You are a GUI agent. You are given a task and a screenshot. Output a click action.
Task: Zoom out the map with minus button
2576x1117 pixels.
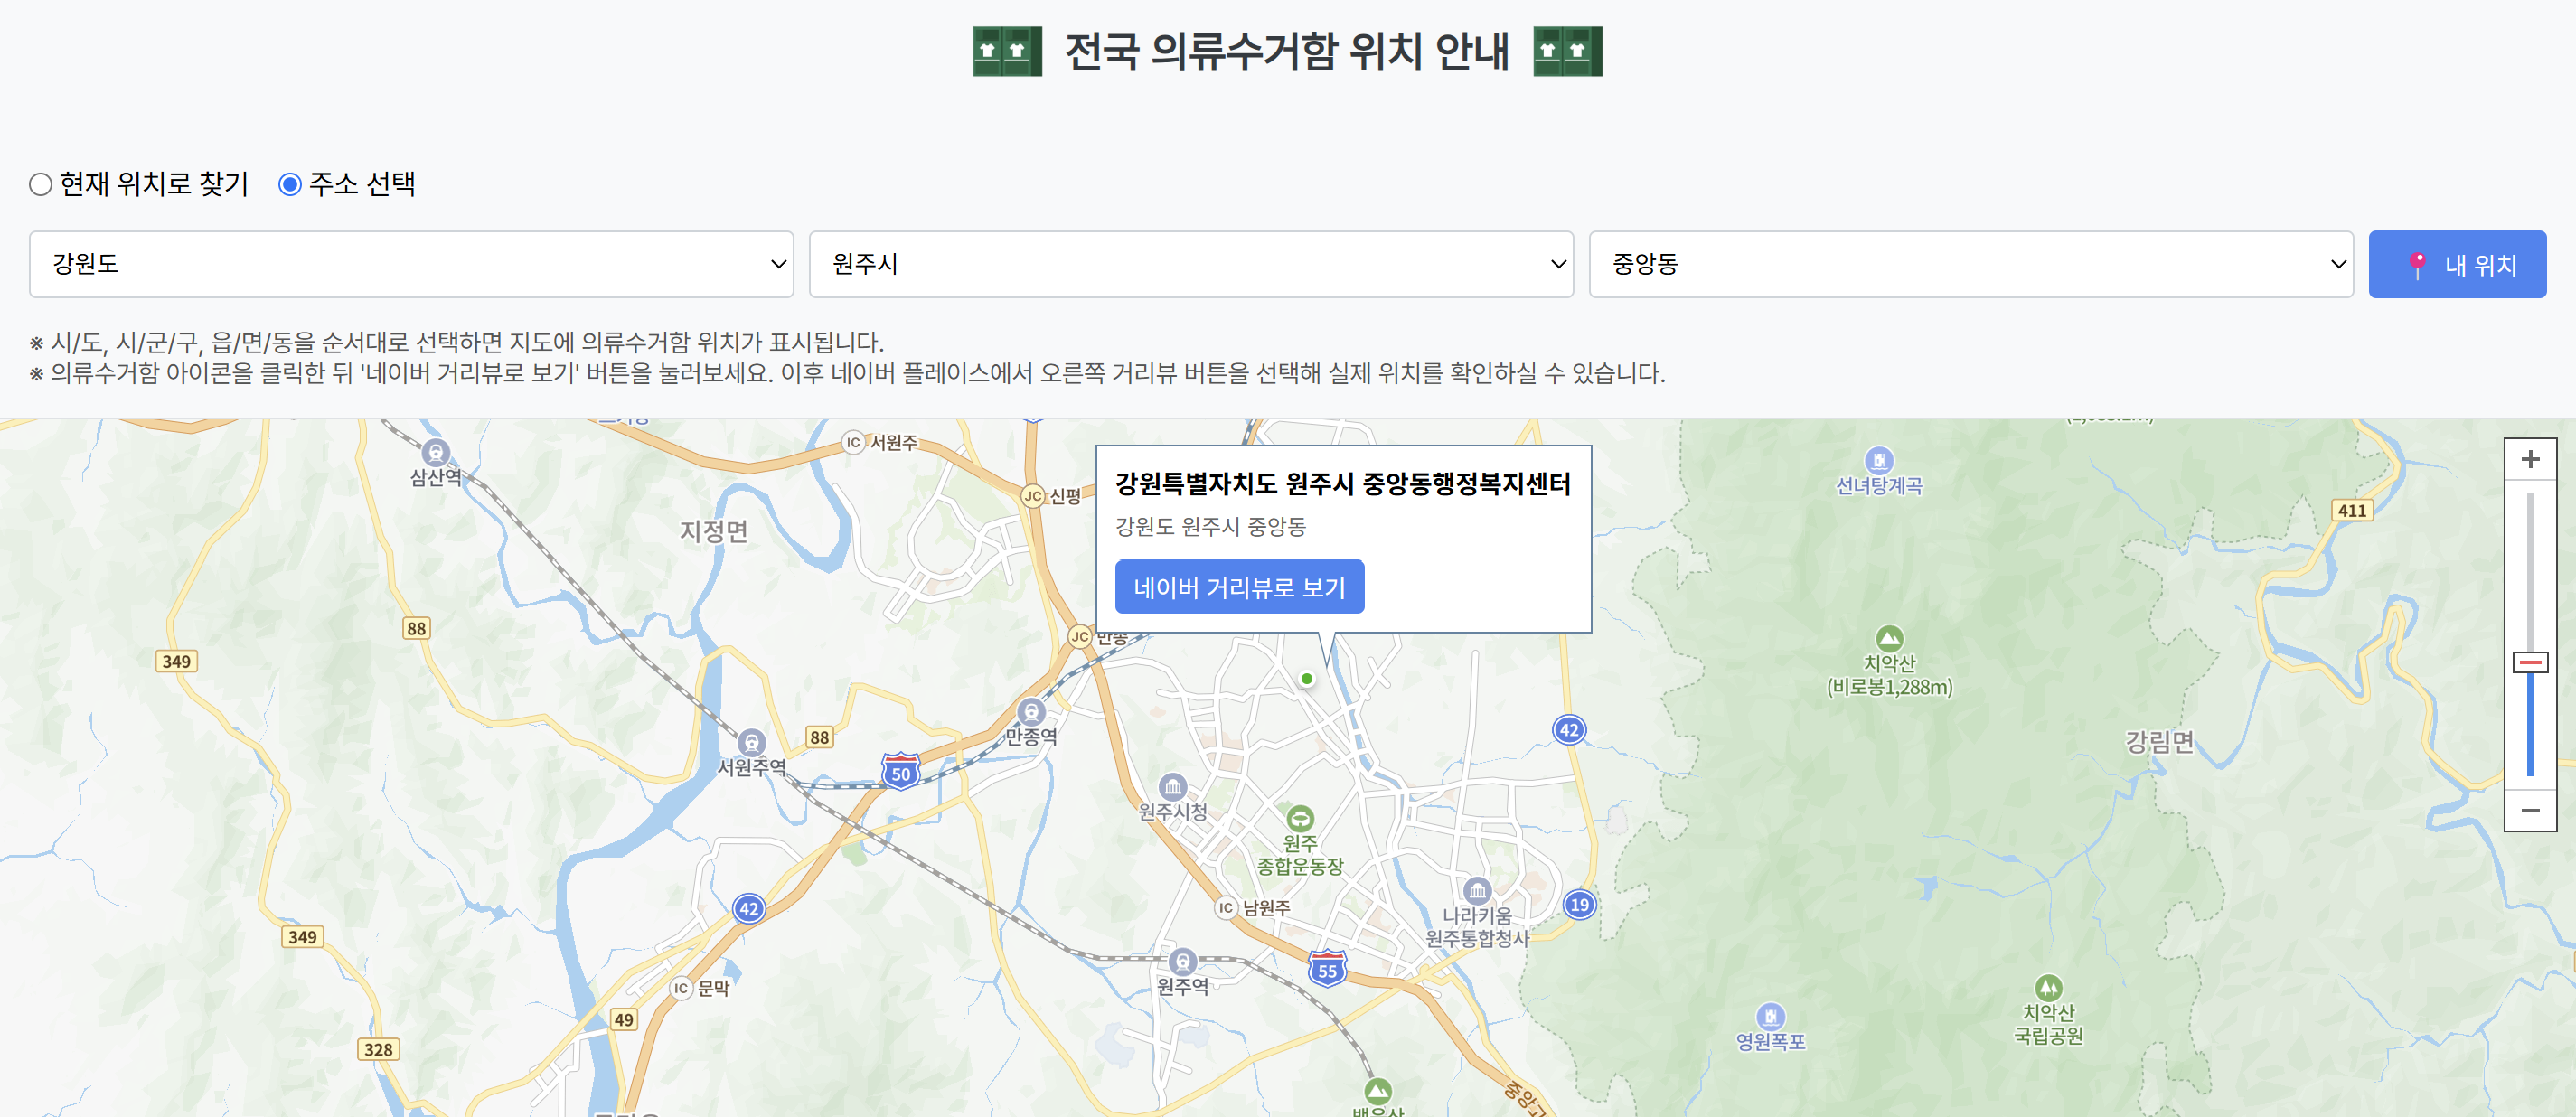2529,810
